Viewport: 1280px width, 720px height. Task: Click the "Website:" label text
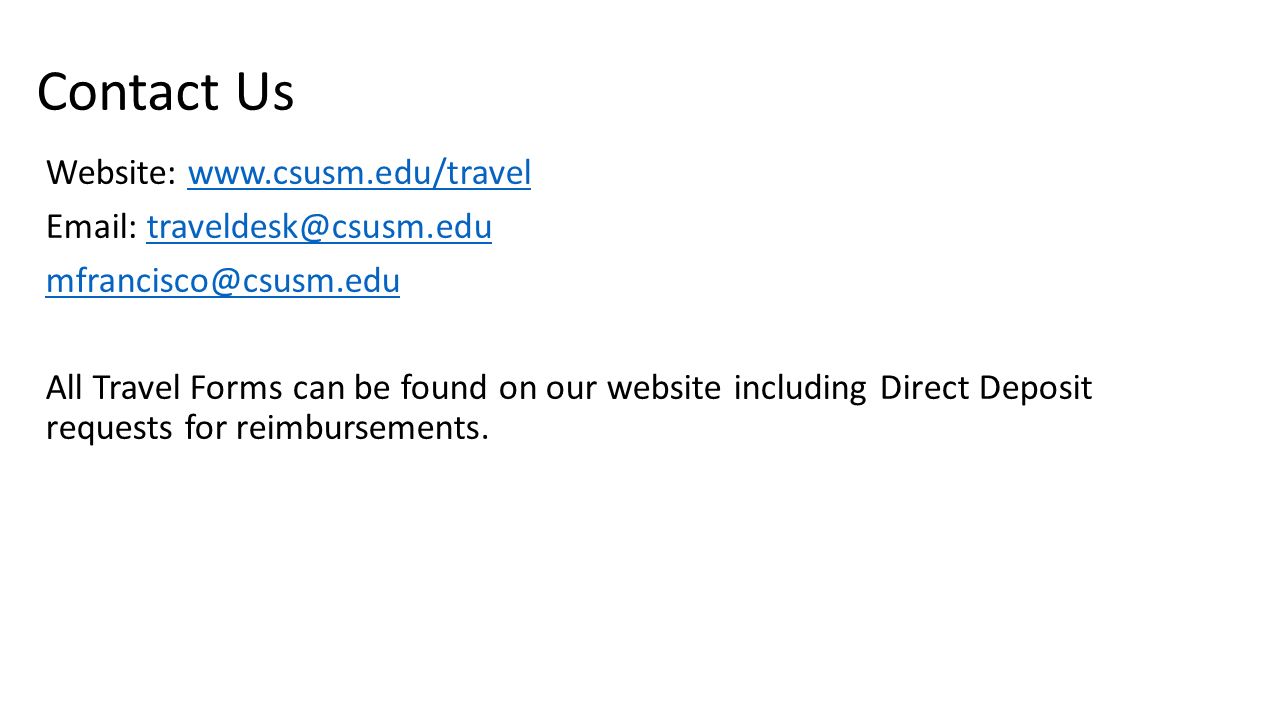112,174
